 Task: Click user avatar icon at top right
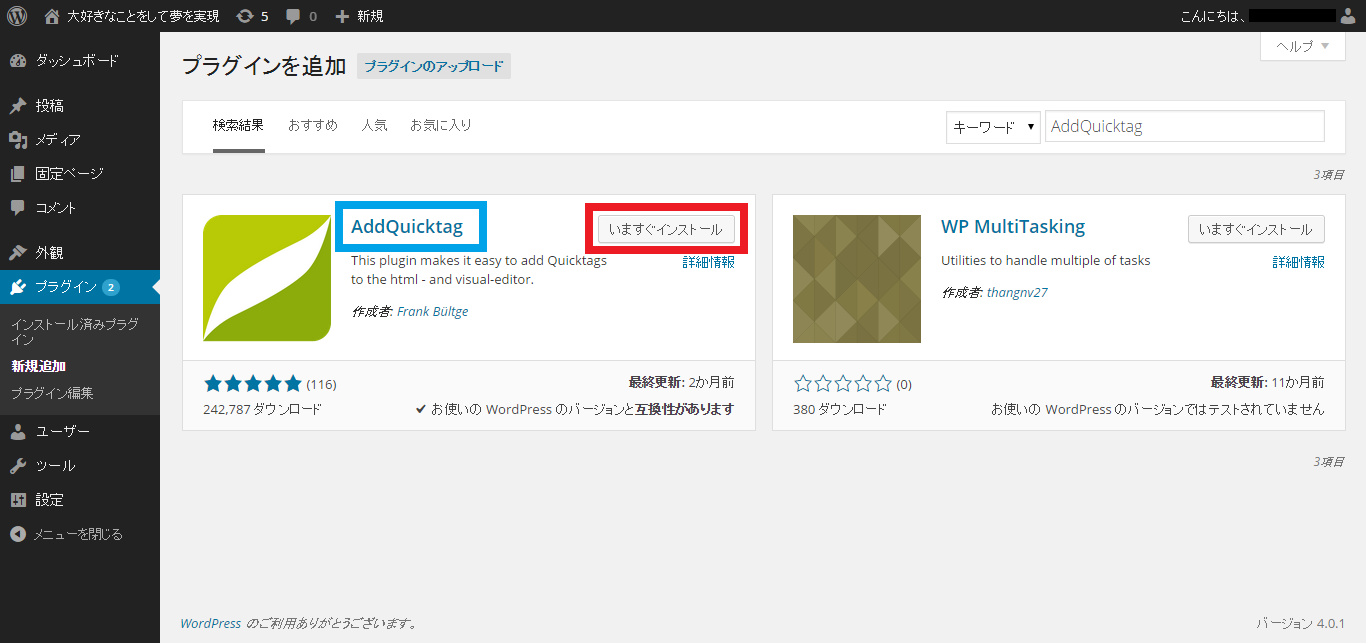pyautogui.click(x=1347, y=16)
